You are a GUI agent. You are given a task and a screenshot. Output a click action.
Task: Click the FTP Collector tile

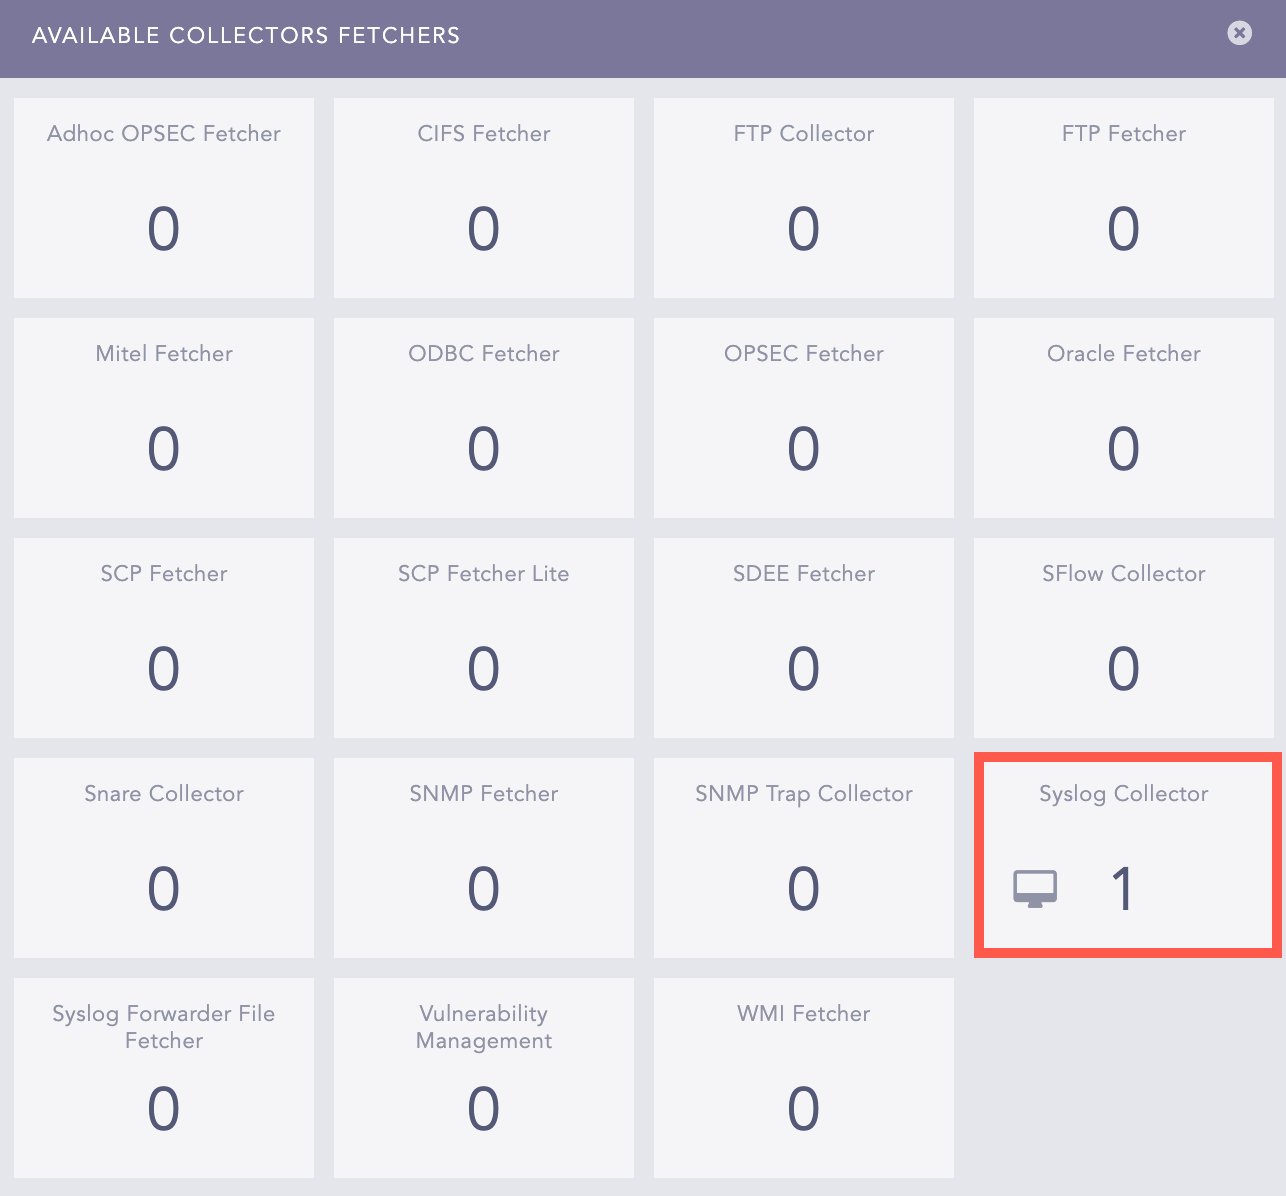click(803, 198)
